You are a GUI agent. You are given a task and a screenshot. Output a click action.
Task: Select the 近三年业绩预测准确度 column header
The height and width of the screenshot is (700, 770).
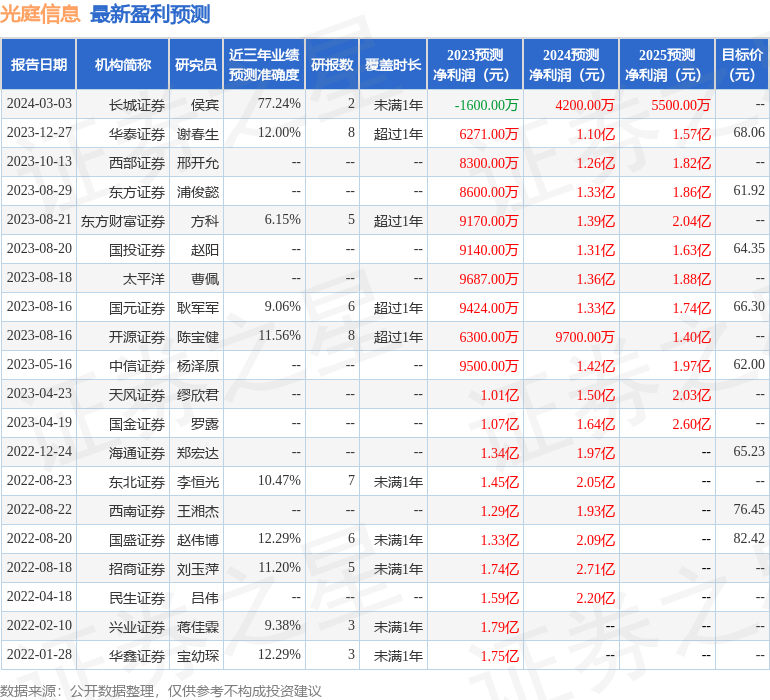pos(264,65)
